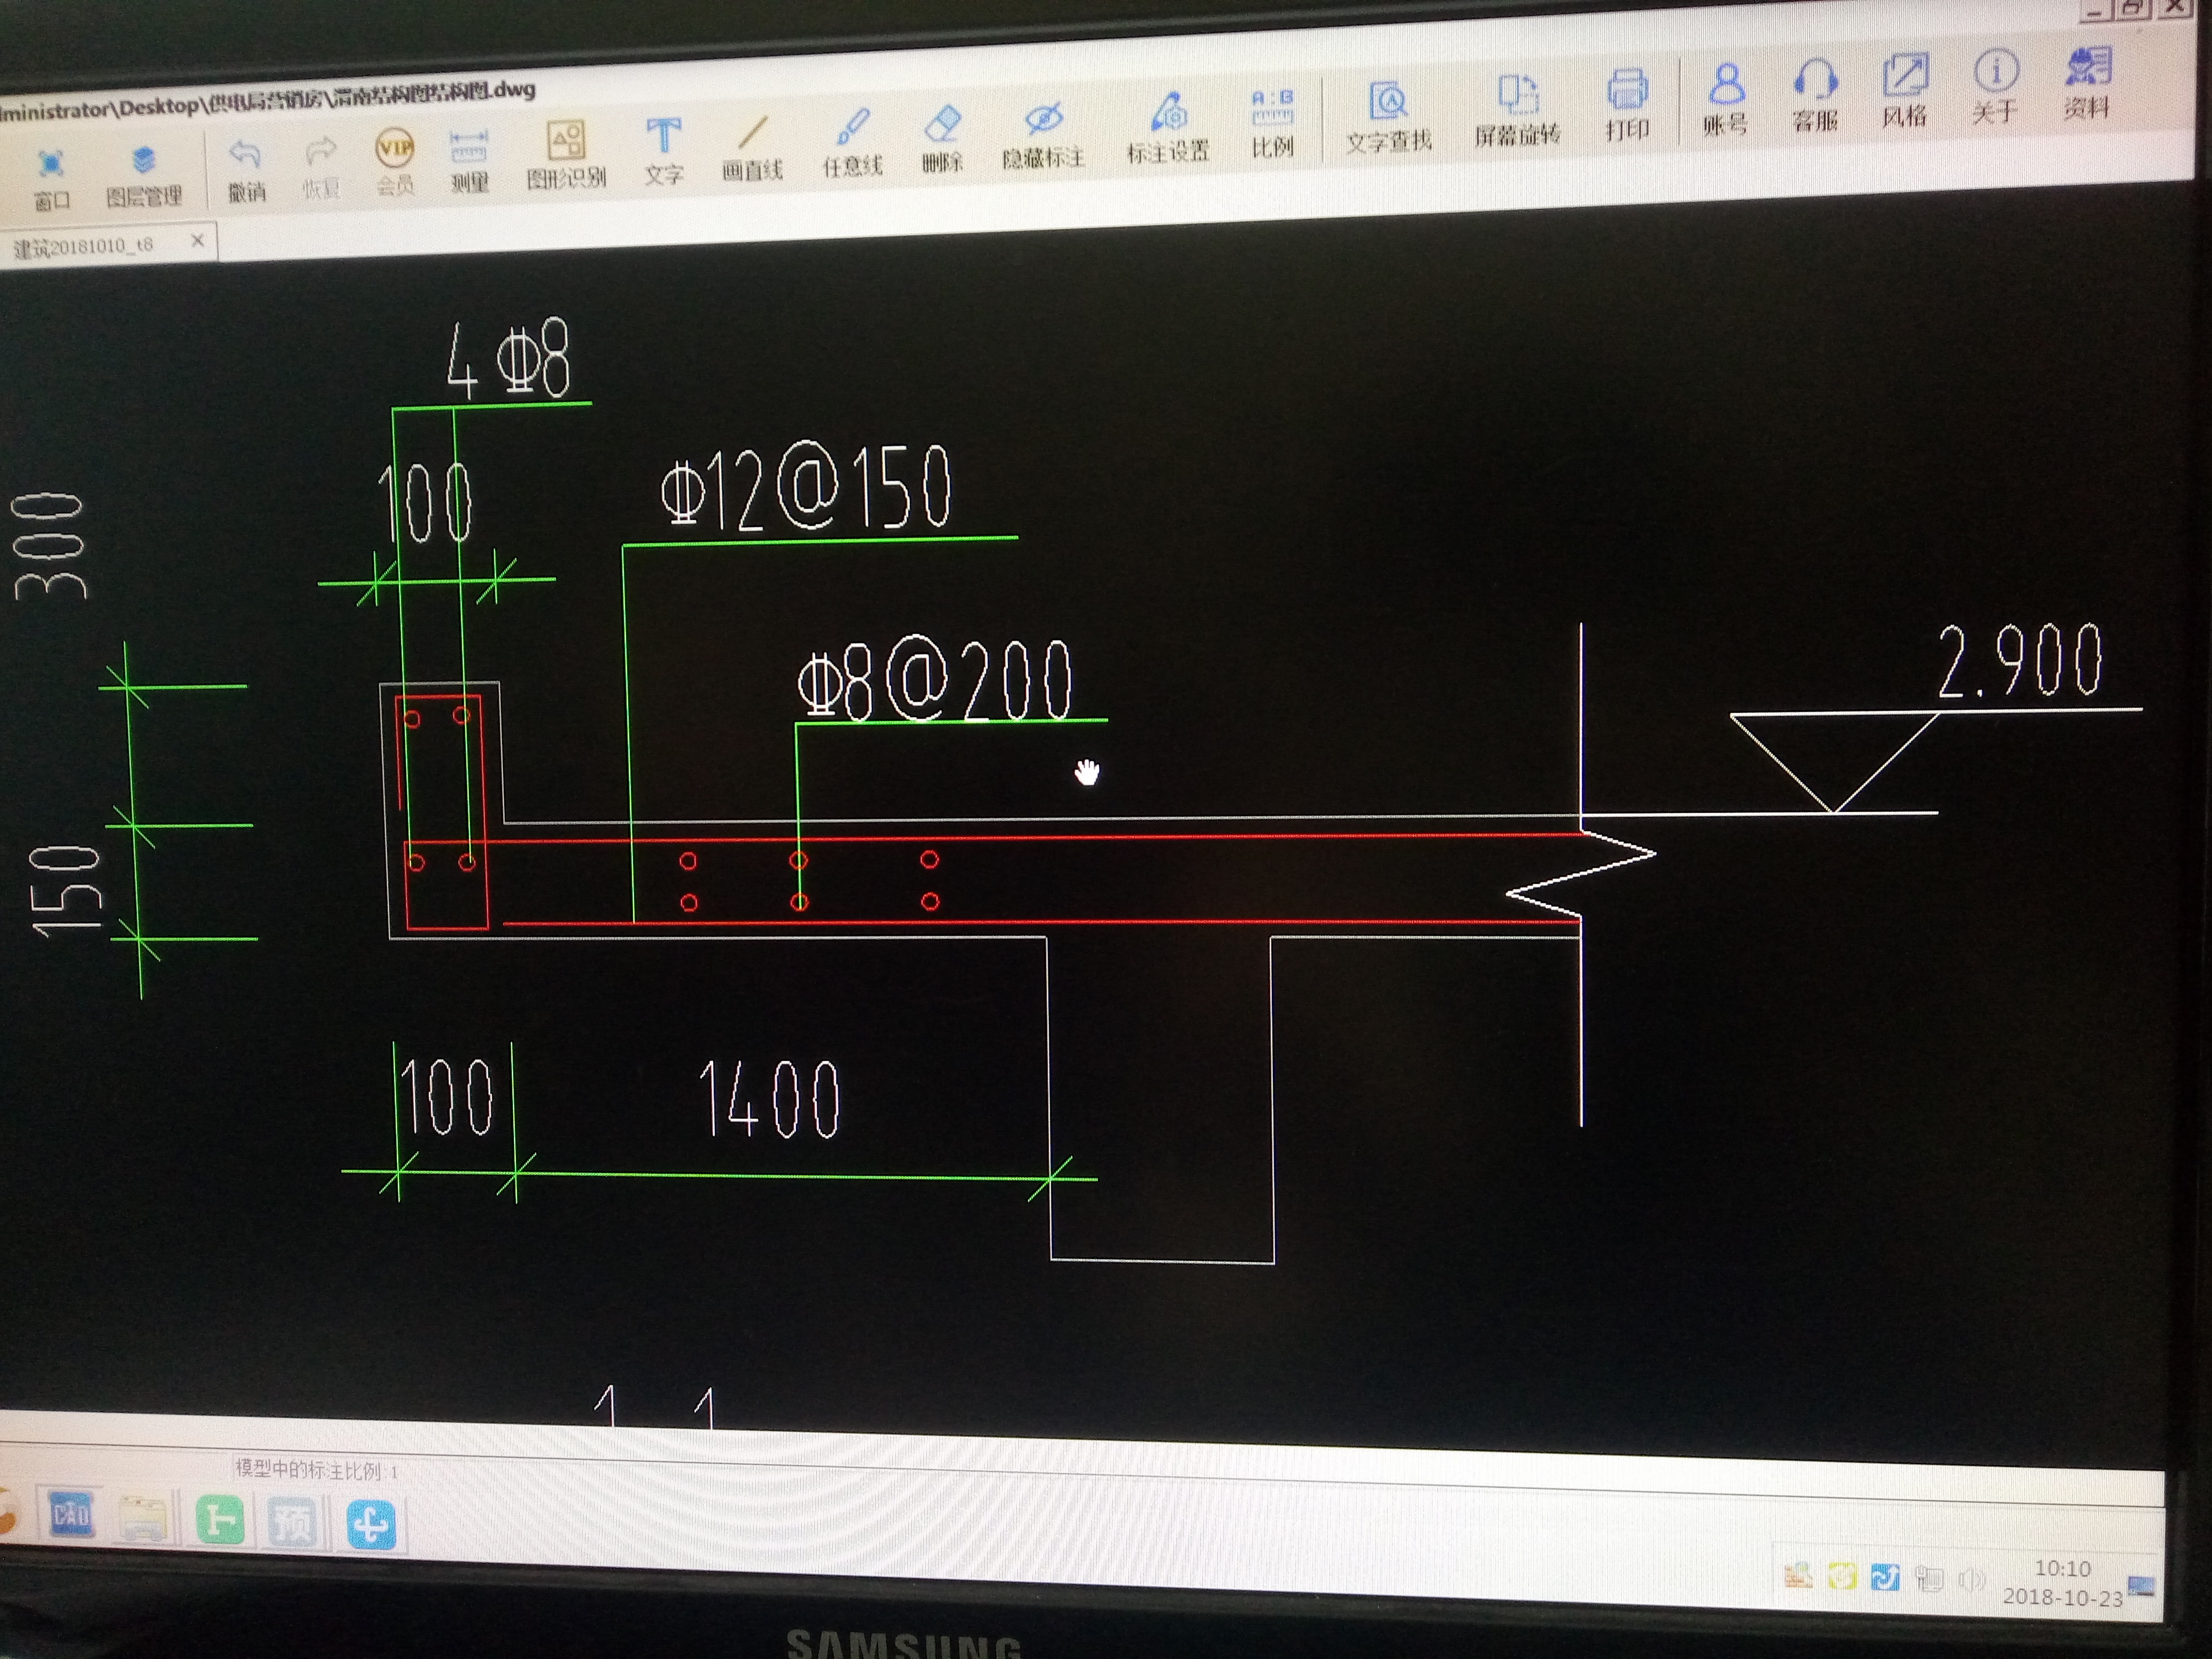2212x1659 pixels.
Task: Click the 撤销 undo arrow
Action: point(246,170)
